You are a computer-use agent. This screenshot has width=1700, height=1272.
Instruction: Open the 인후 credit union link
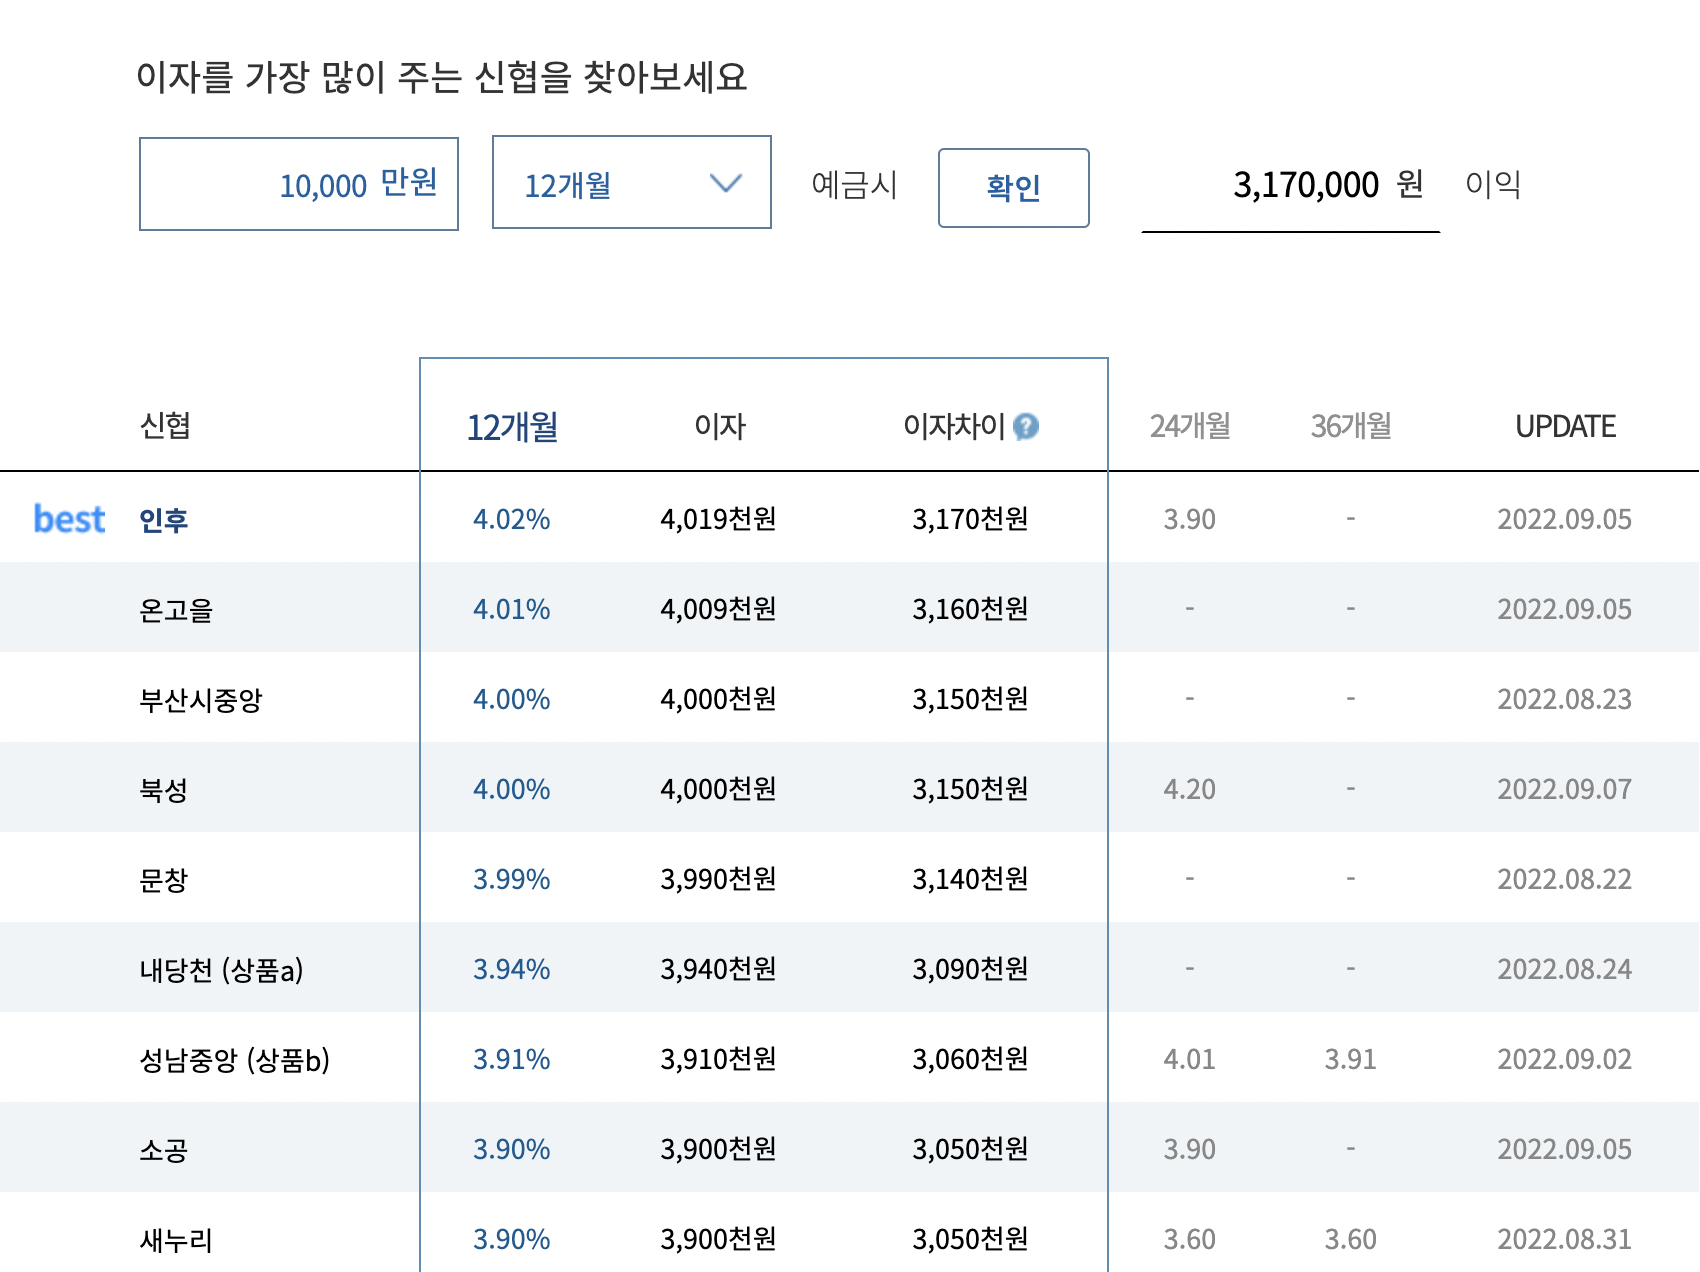point(164,520)
